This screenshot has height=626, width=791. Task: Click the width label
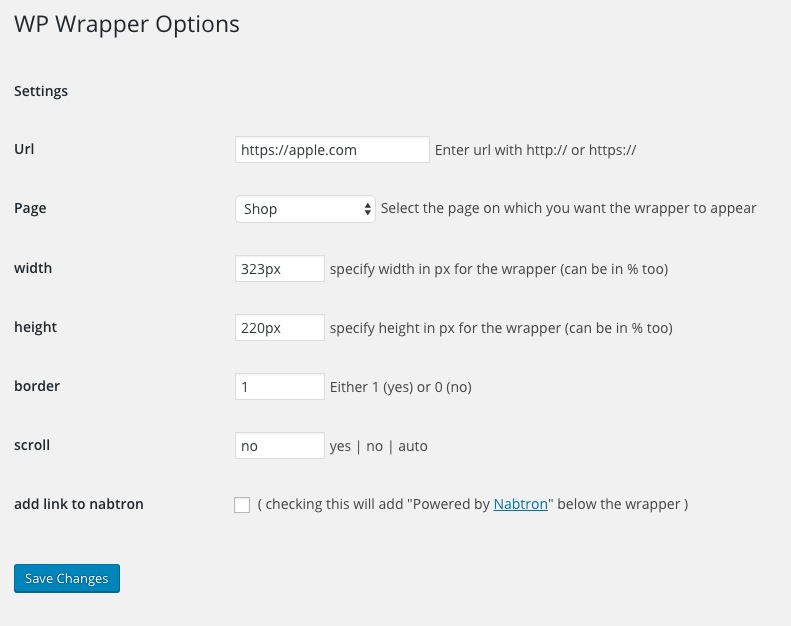click(33, 268)
